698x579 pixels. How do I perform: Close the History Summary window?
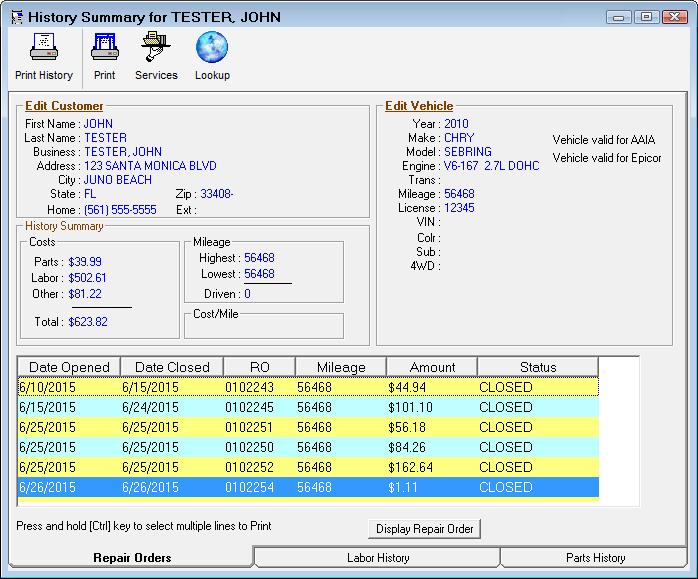674,17
